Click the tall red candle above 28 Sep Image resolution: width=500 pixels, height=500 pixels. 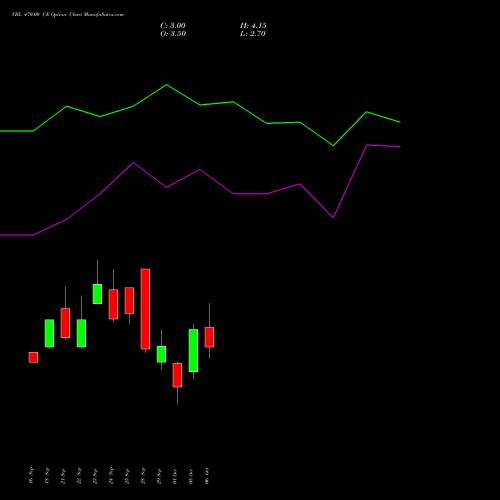pos(145,309)
